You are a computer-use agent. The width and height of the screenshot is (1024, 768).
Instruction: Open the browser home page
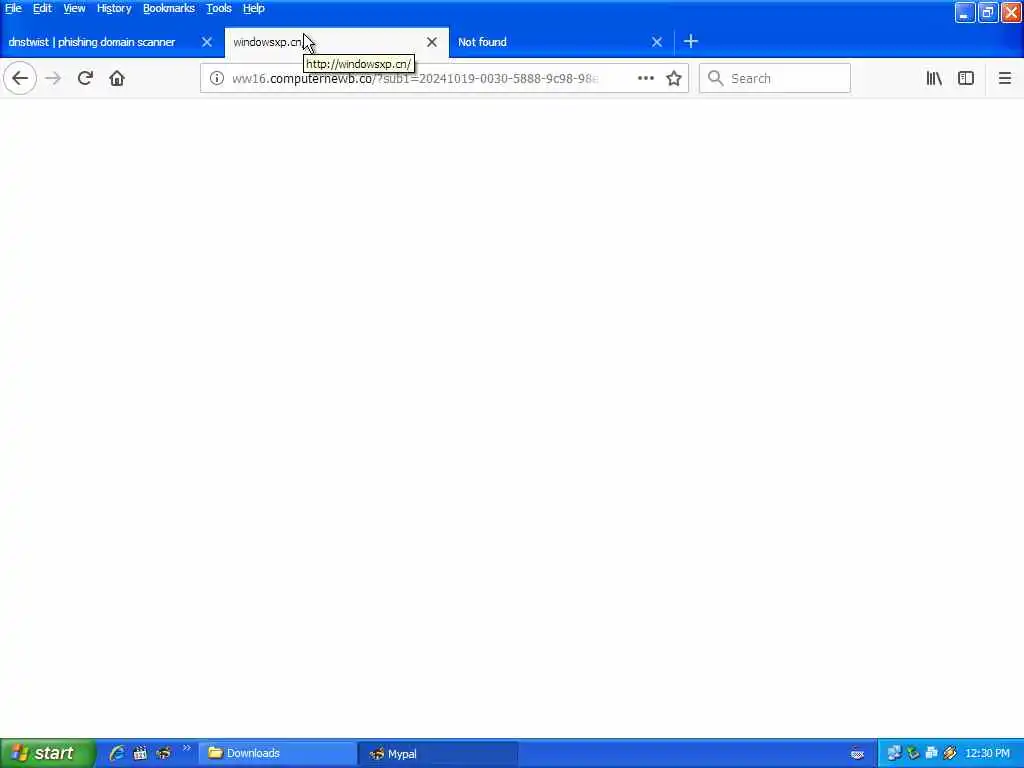point(117,78)
